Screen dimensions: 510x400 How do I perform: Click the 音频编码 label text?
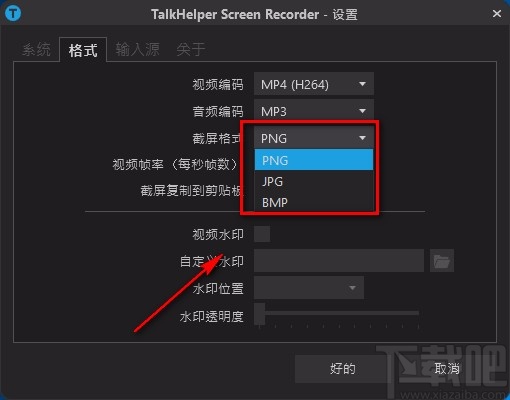[x=218, y=111]
